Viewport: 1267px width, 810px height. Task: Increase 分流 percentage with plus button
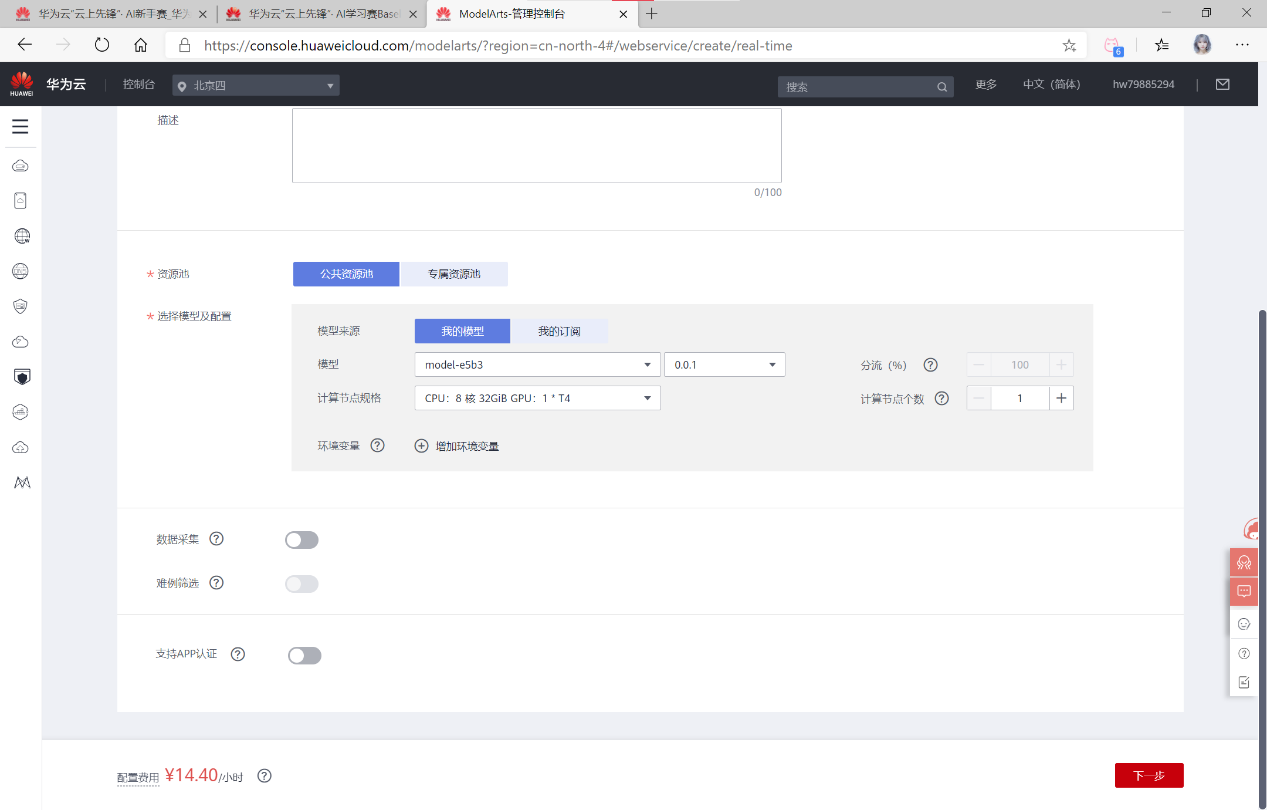[1061, 365]
